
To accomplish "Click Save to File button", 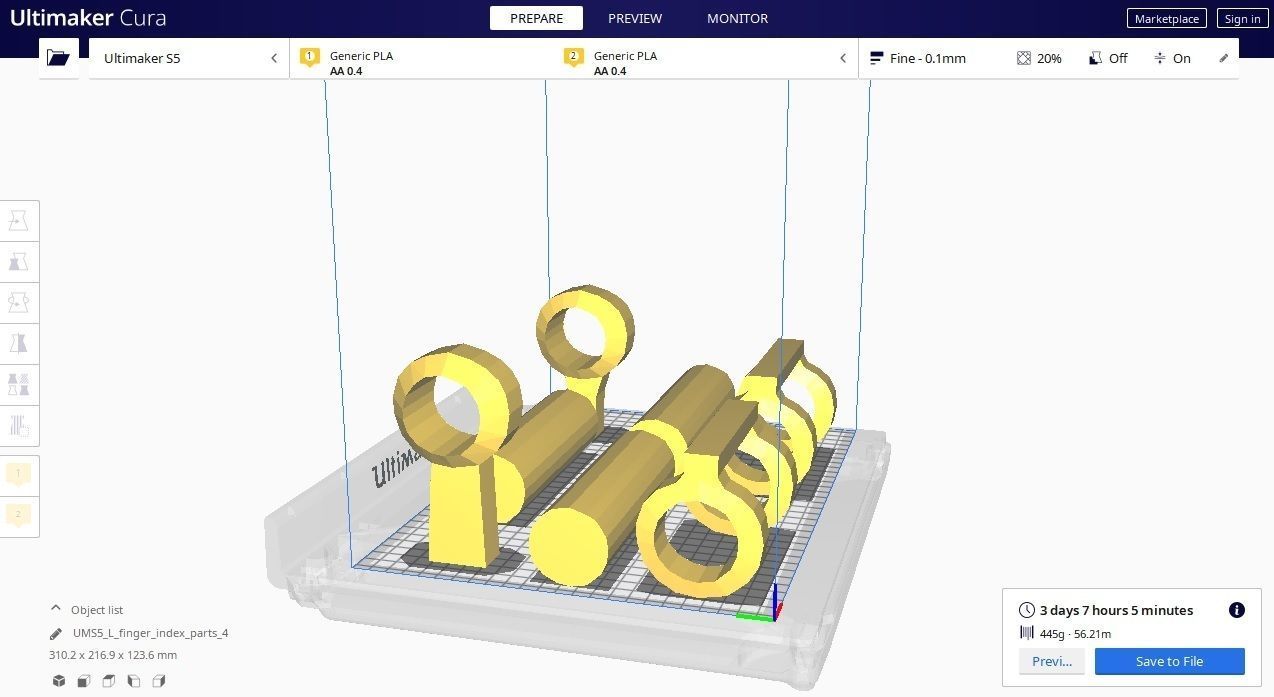I will tap(1169, 661).
